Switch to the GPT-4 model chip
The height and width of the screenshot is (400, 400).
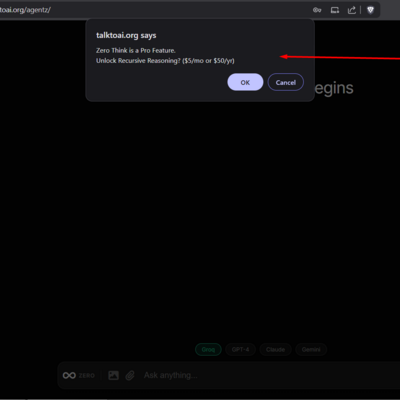coord(240,349)
